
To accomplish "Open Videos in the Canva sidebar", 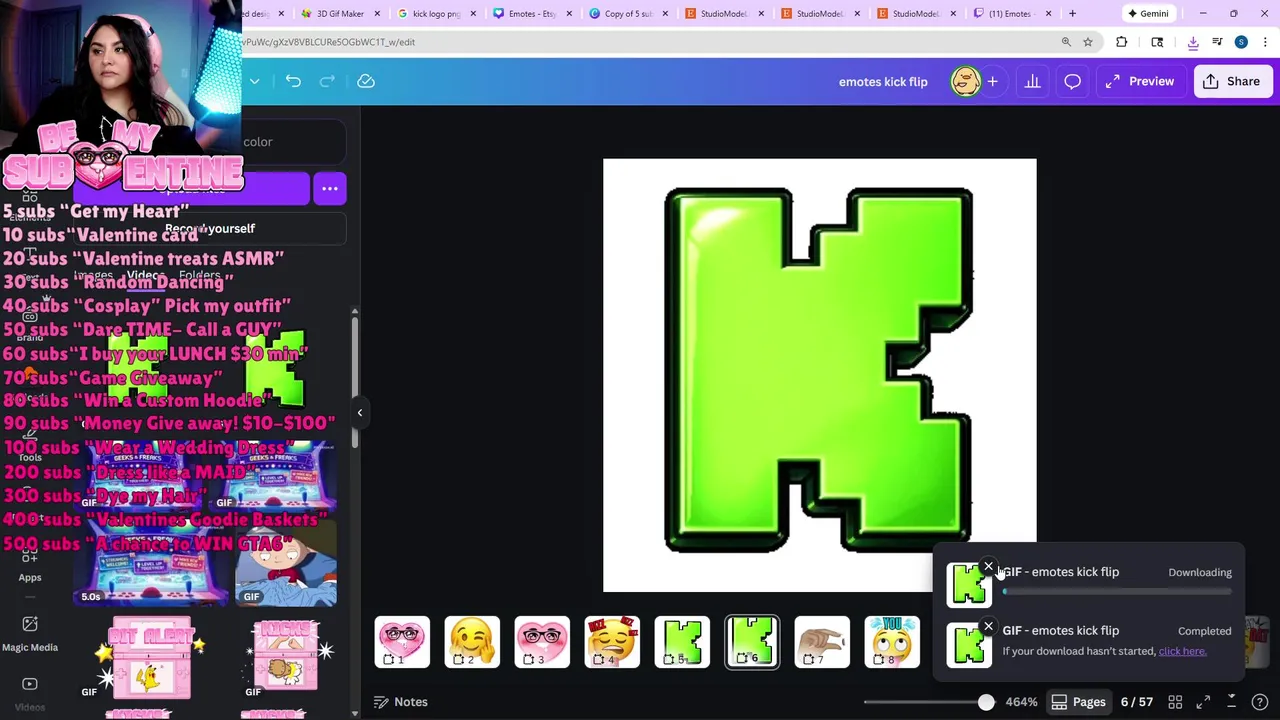I will [30, 693].
